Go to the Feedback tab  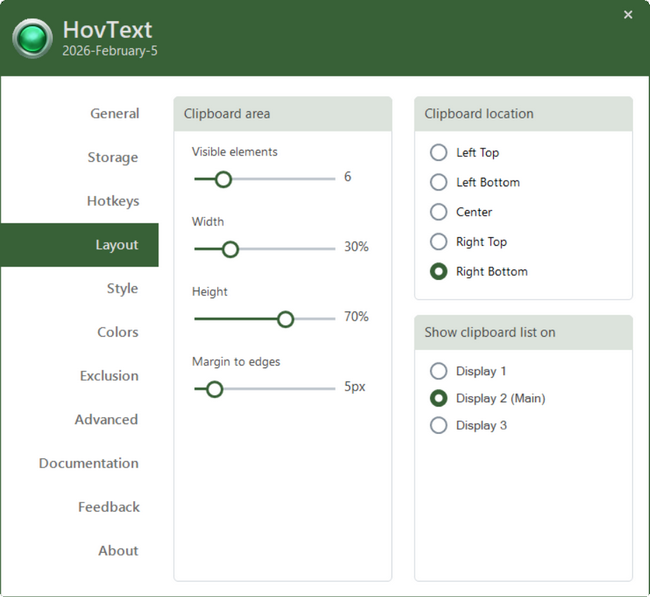click(108, 507)
